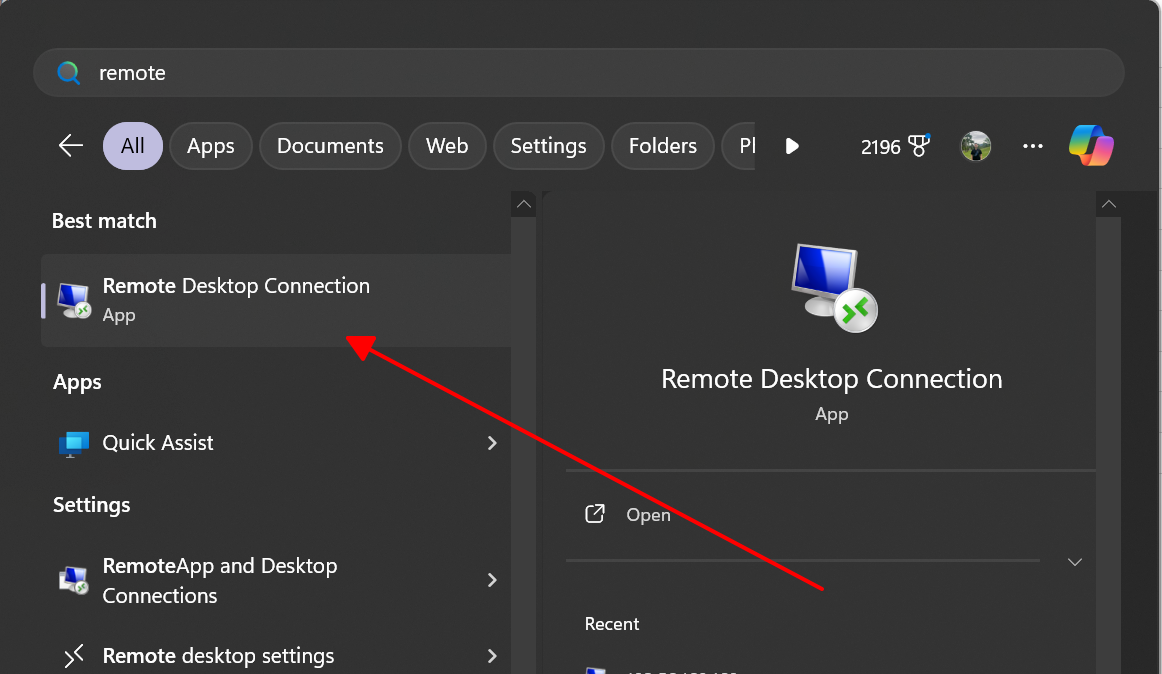Click the Remote desktop settings icon
Screen dimensions: 1162x674
point(74,657)
